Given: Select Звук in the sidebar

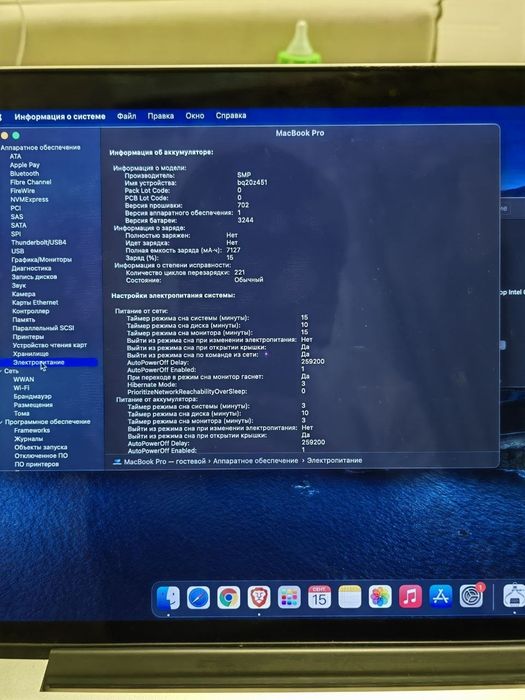Looking at the screenshot, I should pyautogui.click(x=19, y=285).
